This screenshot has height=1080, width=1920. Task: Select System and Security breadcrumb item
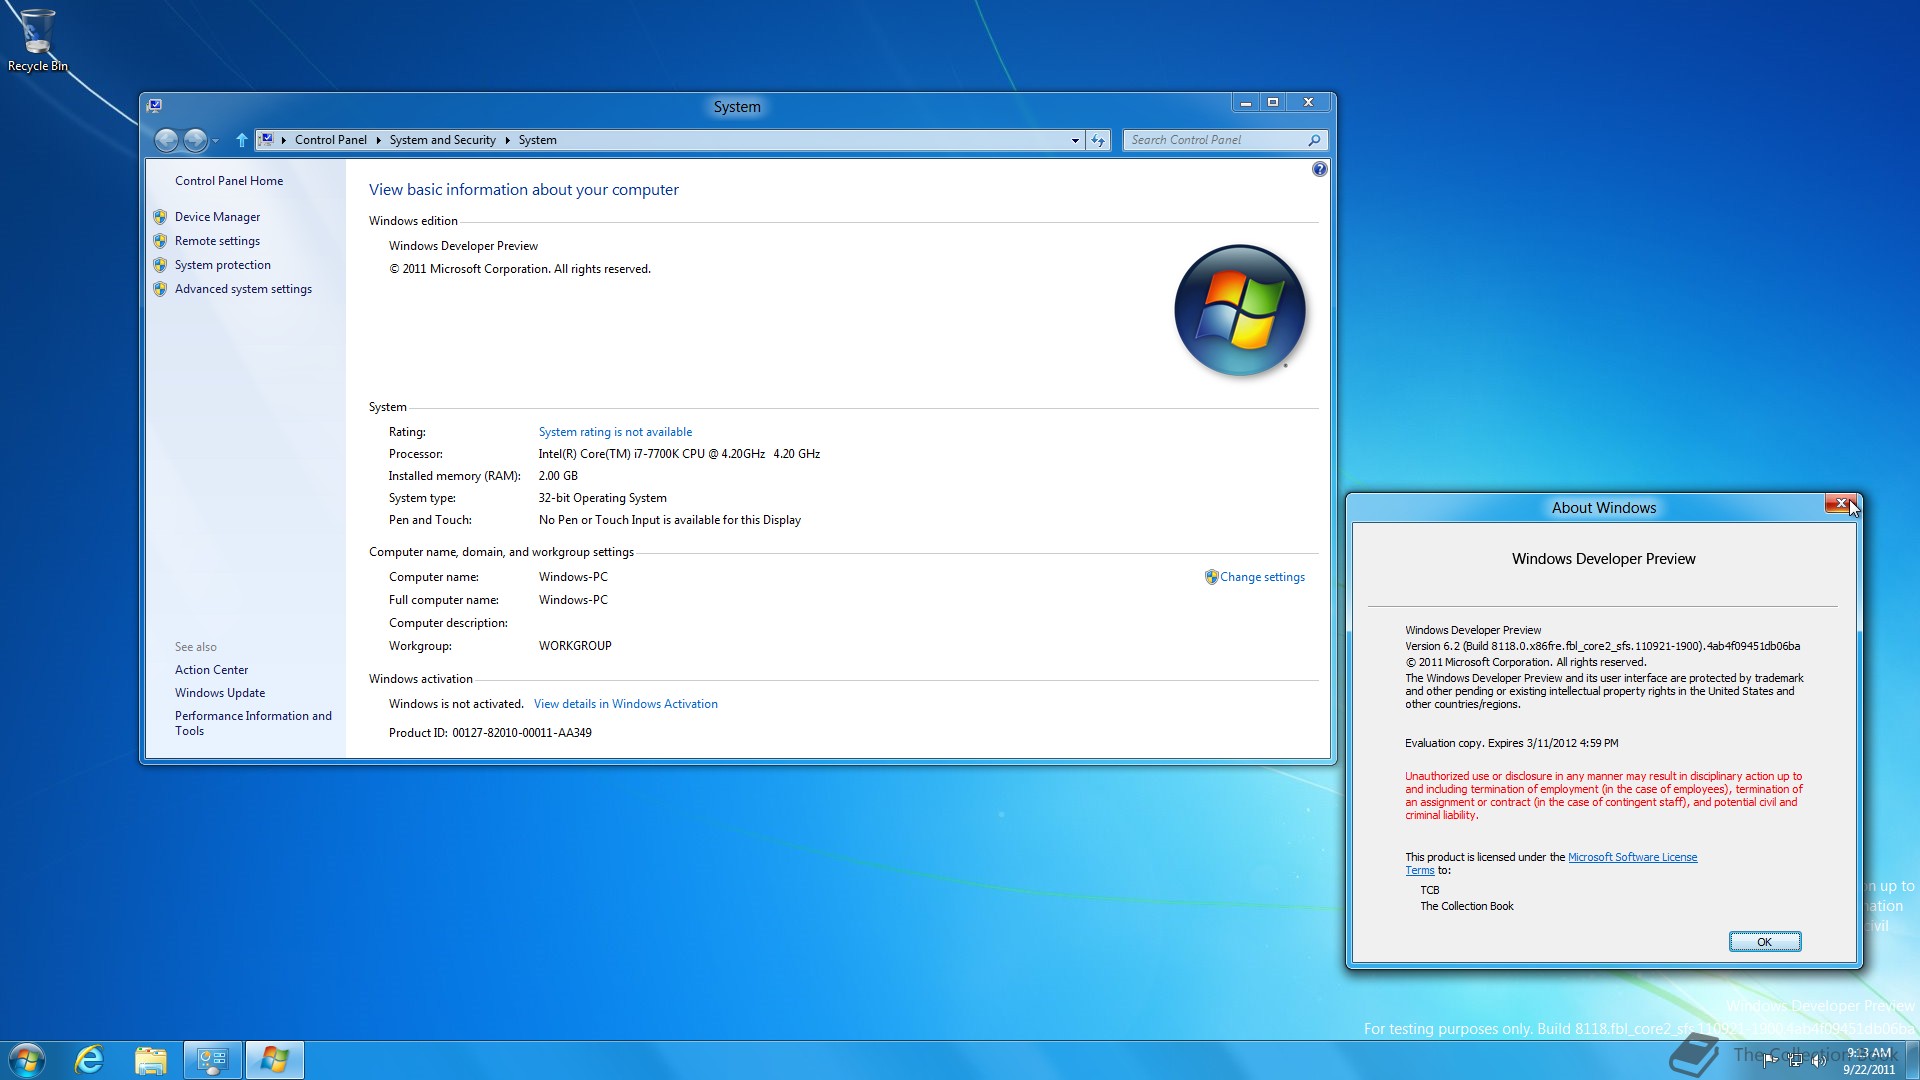tap(442, 141)
